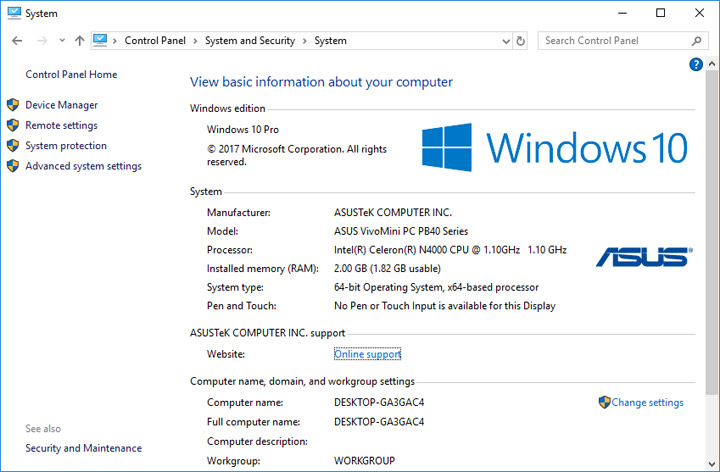Image resolution: width=720 pixels, height=472 pixels.
Task: Open Control Panel Home
Action: [71, 74]
